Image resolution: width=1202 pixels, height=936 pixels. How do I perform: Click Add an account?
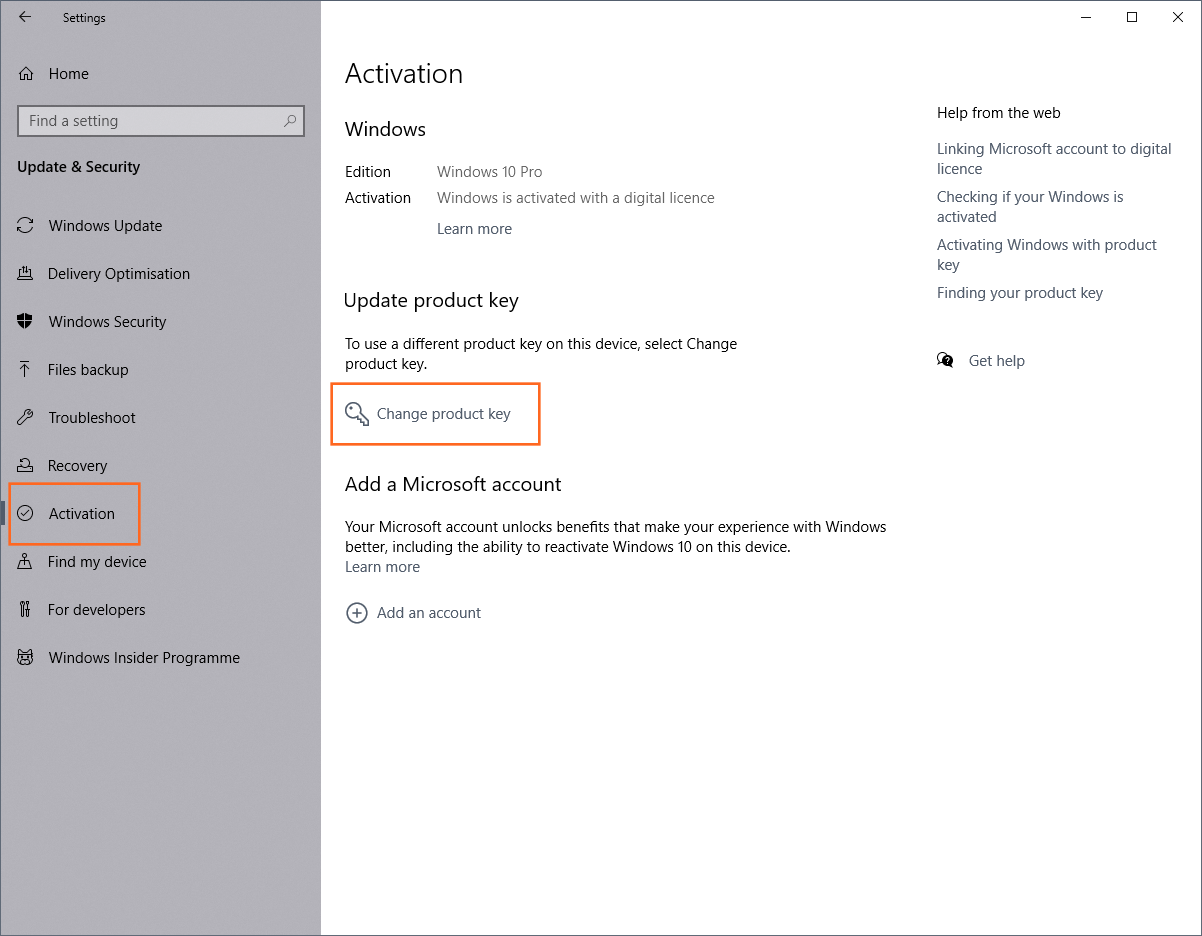tap(429, 613)
